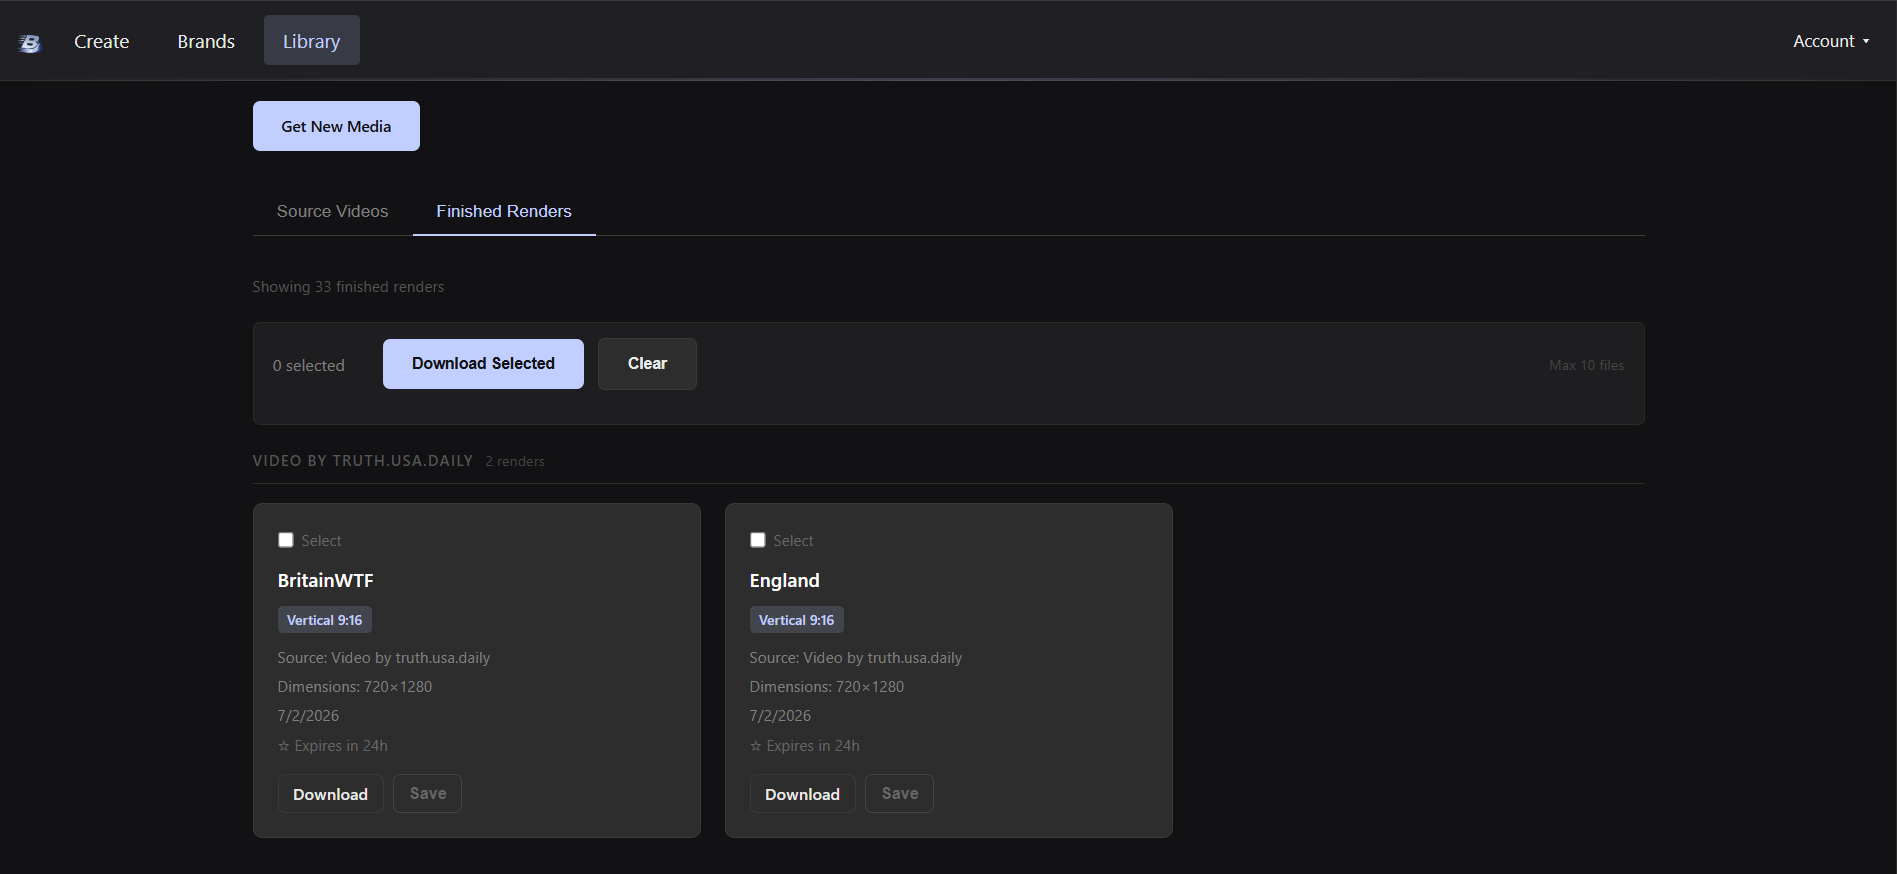Click the Get New Media button
Screen dimensions: 1897x874
click(336, 126)
